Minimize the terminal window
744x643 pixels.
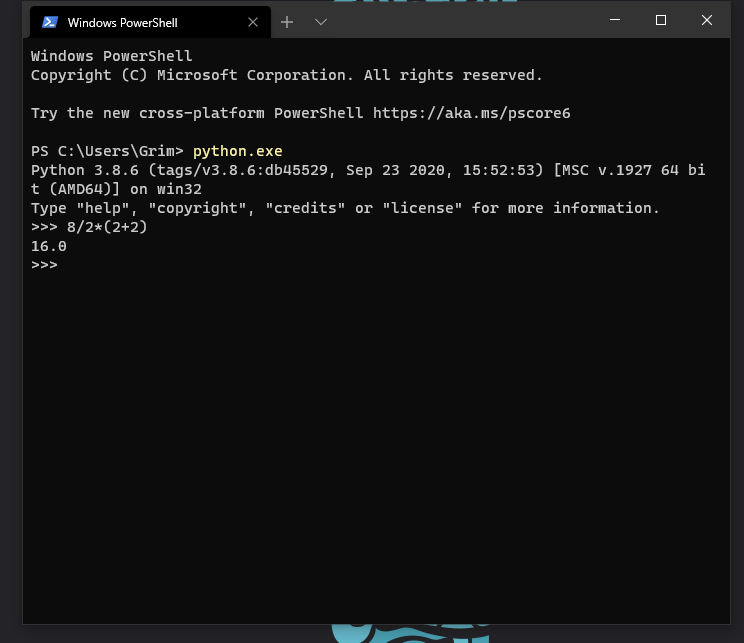coord(615,20)
